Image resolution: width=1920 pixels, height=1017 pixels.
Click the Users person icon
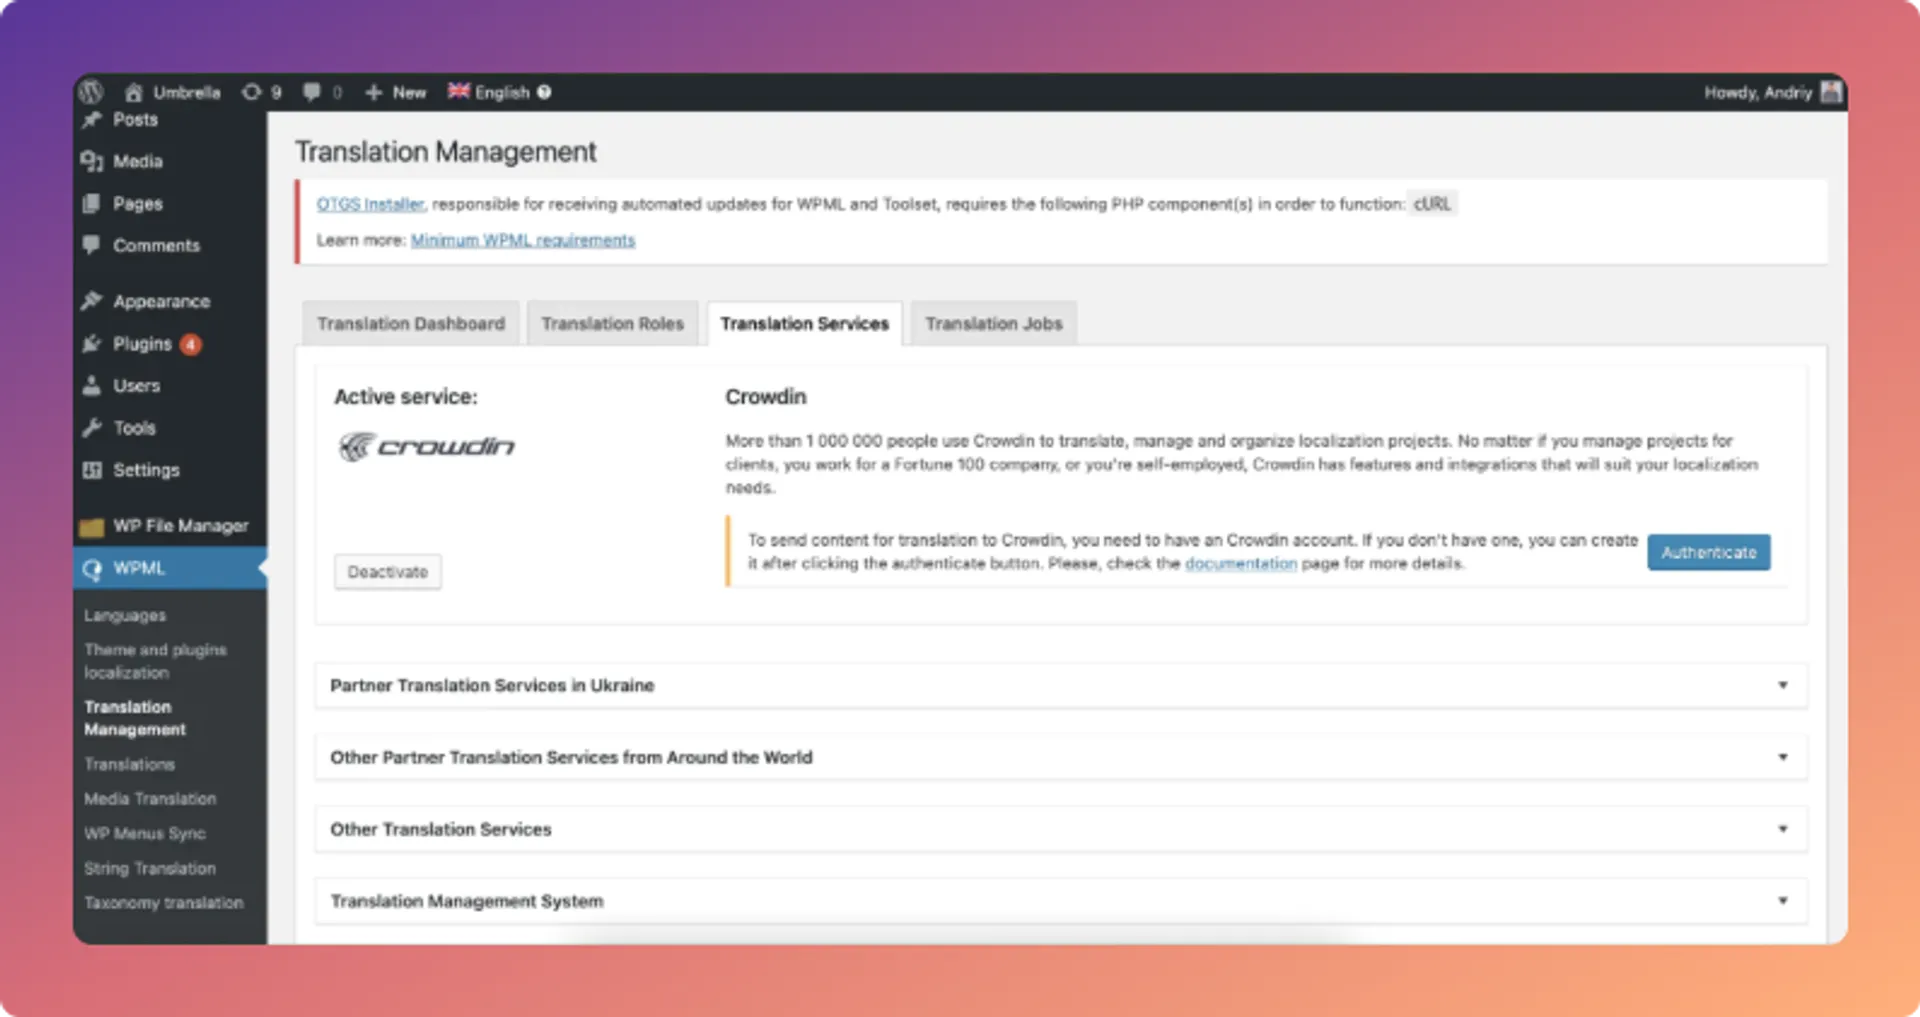click(92, 385)
